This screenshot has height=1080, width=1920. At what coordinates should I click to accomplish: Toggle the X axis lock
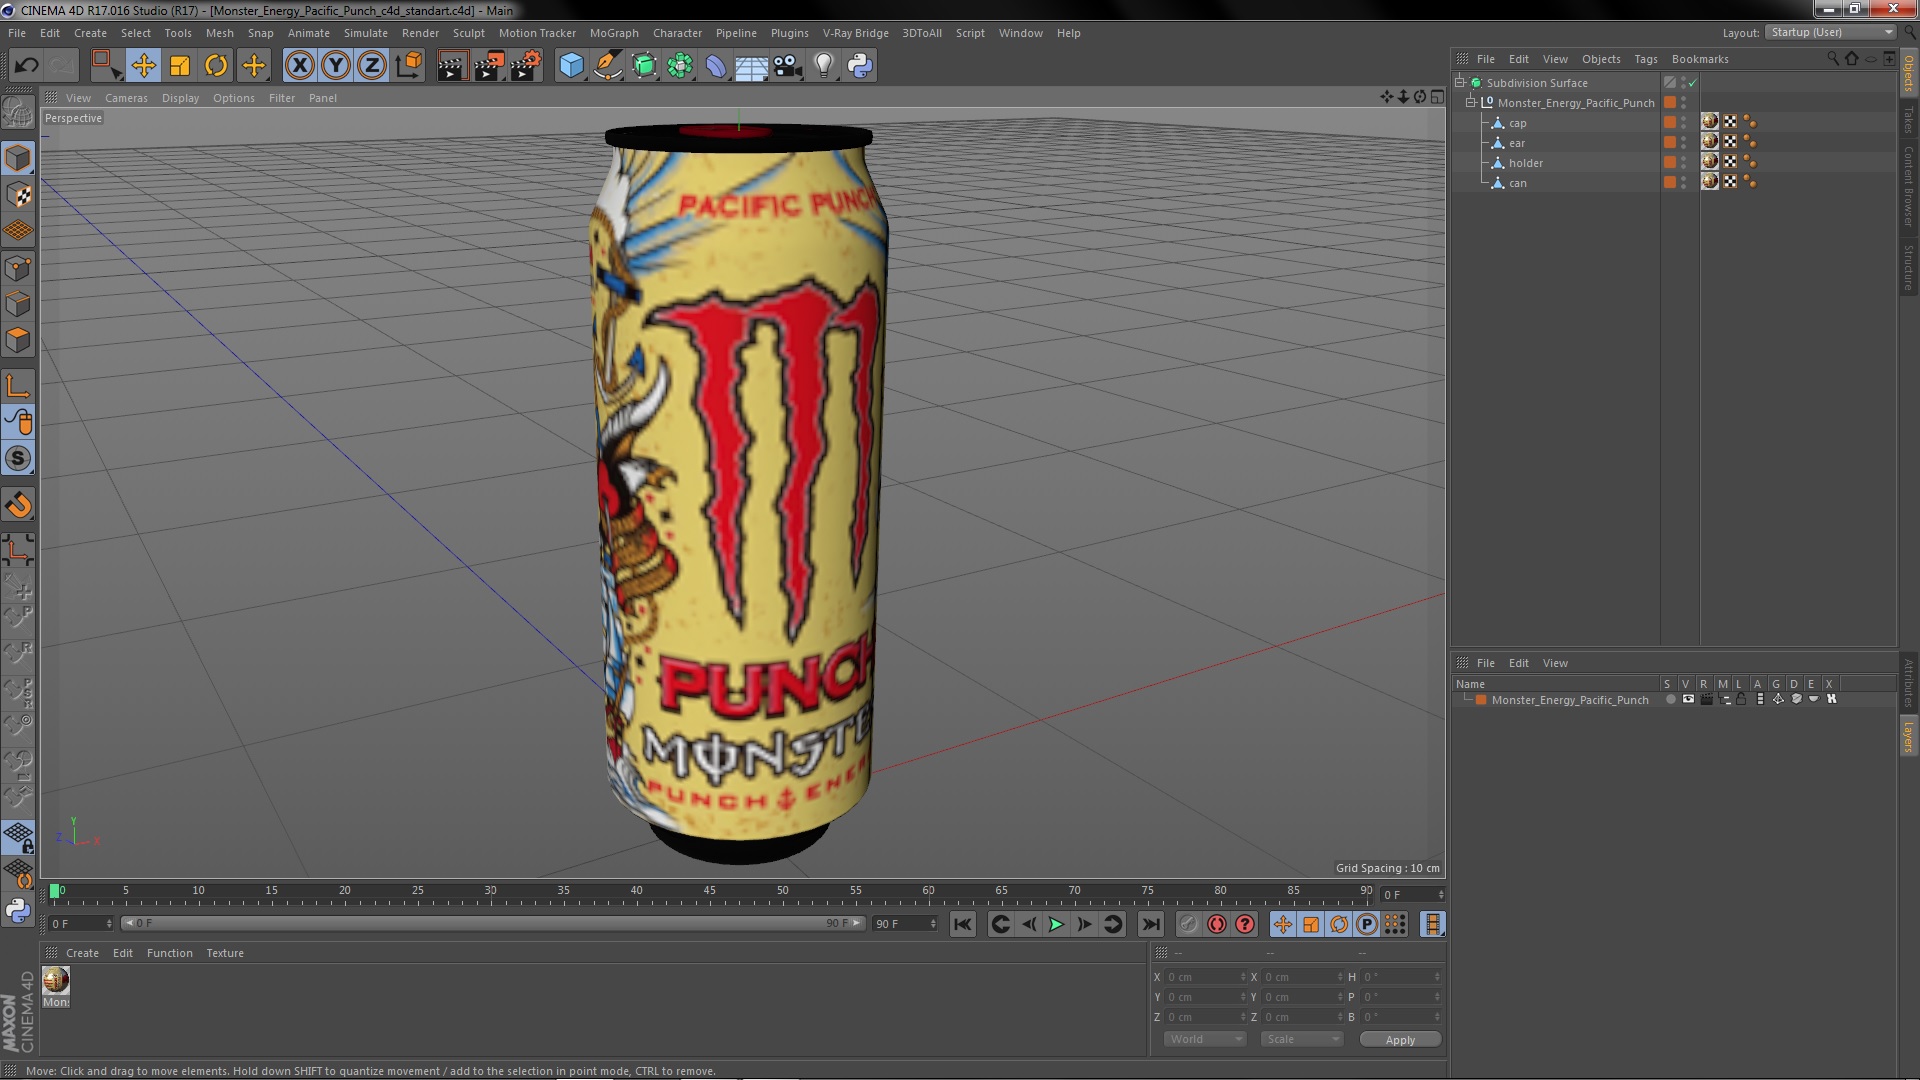click(299, 66)
